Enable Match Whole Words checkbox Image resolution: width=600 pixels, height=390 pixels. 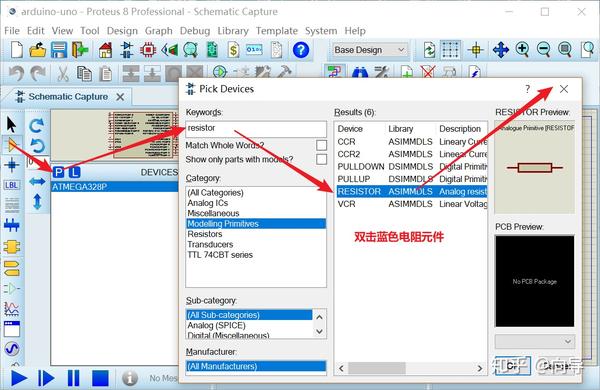tap(321, 145)
